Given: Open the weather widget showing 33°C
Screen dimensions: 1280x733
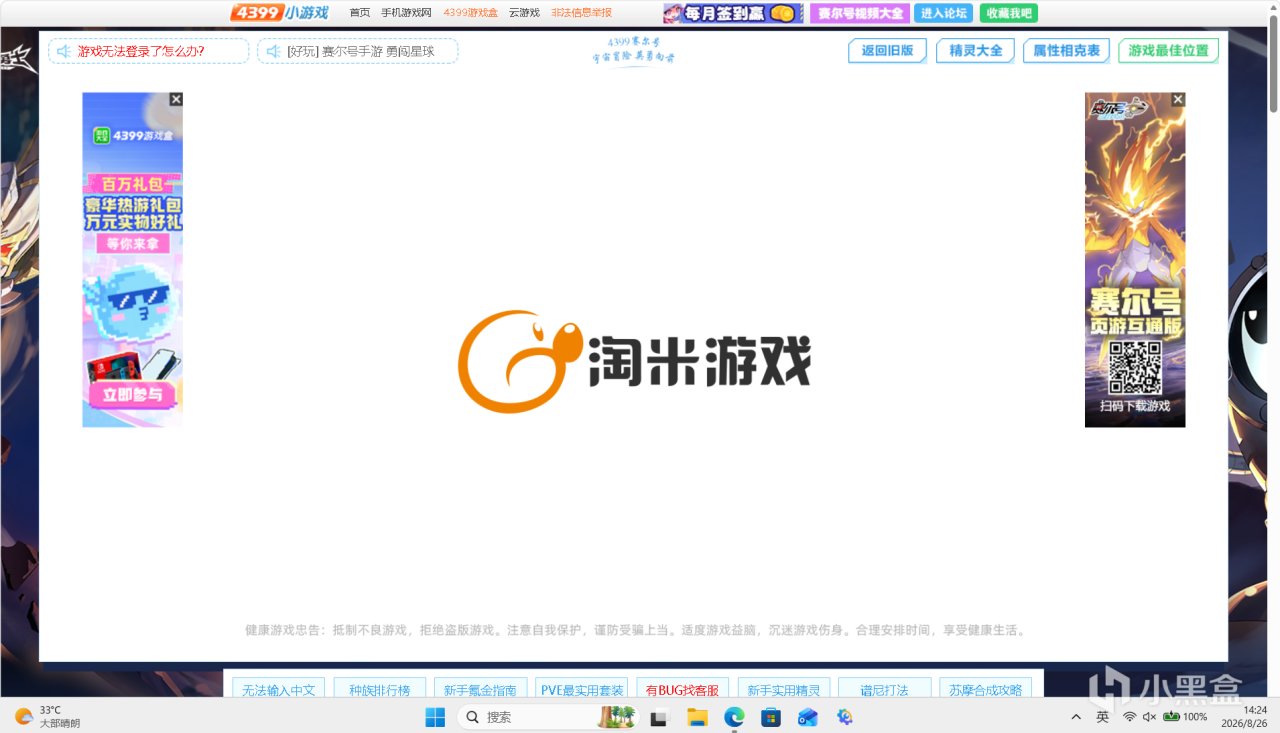Looking at the screenshot, I should (48, 716).
